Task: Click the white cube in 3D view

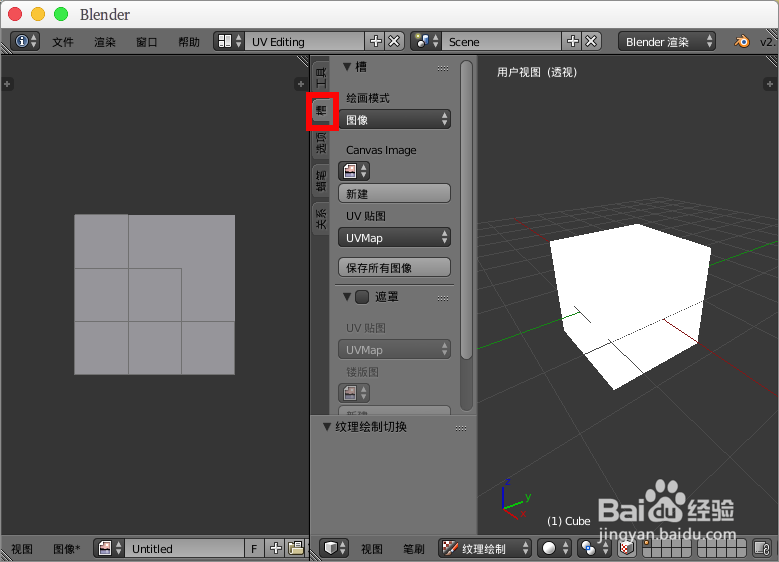Action: [x=631, y=301]
